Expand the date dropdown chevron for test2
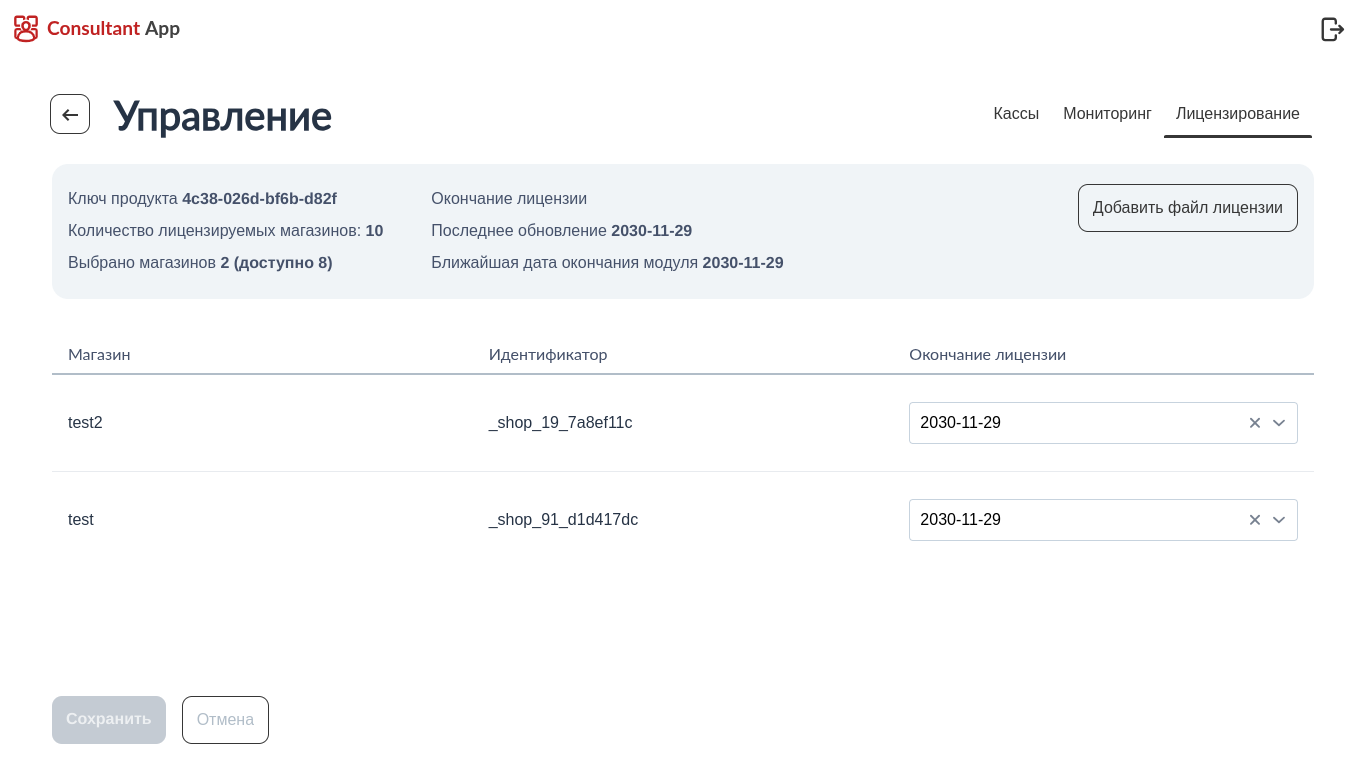 tap(1279, 423)
